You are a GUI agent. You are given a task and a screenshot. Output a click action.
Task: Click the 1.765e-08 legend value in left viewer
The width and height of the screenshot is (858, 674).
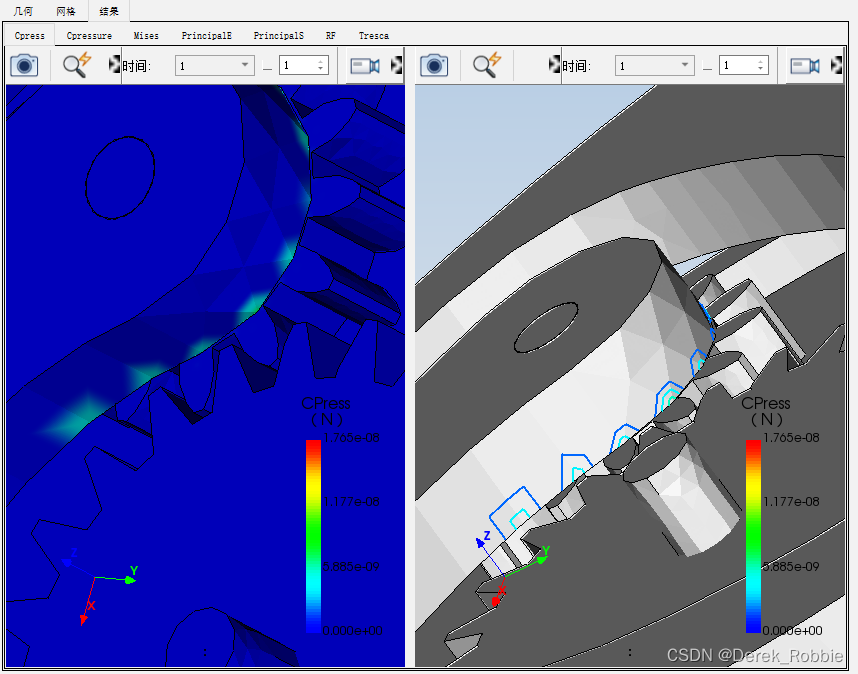click(x=351, y=438)
